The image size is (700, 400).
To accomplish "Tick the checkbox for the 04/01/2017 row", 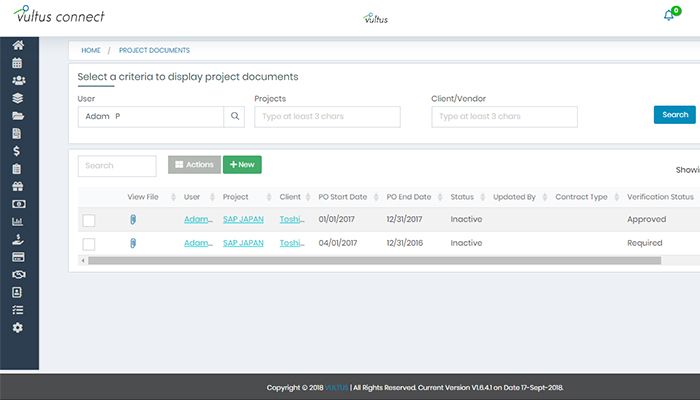I will (x=89, y=244).
